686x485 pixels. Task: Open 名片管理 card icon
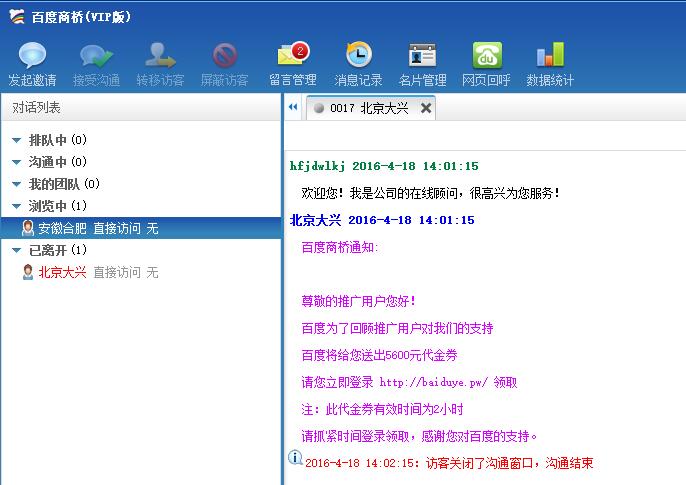422,55
